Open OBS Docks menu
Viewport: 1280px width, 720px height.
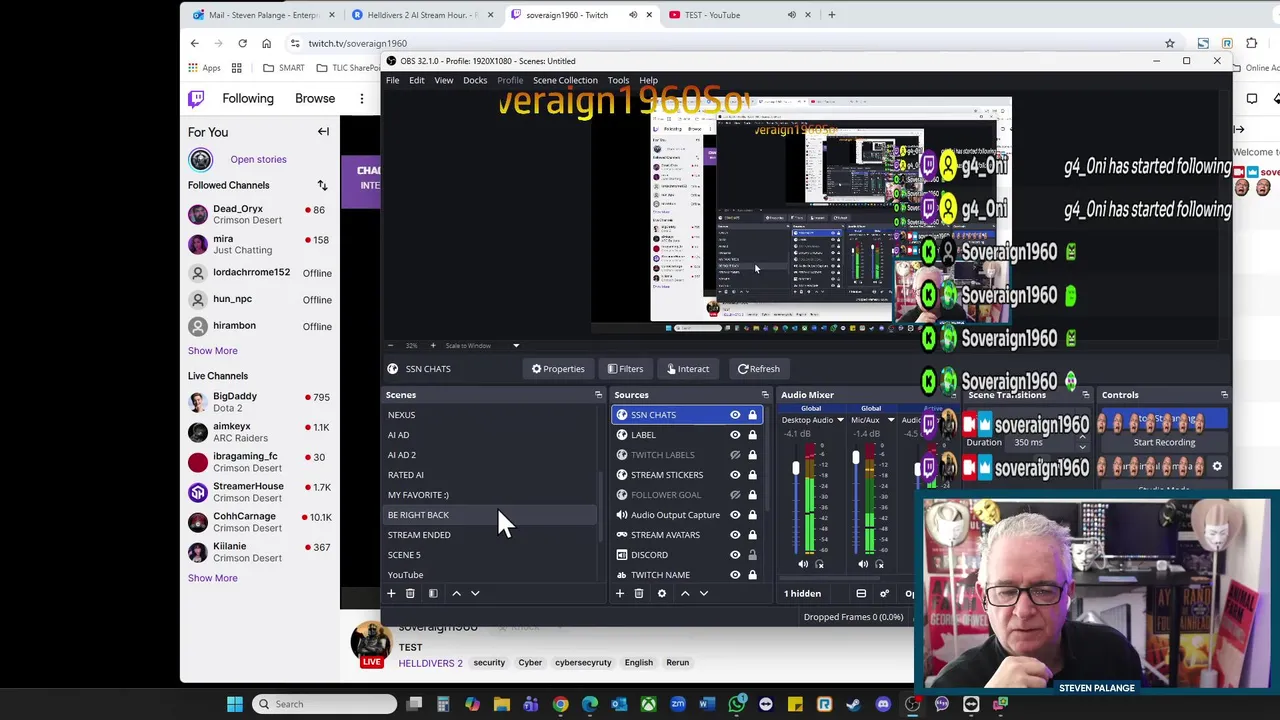pos(475,80)
